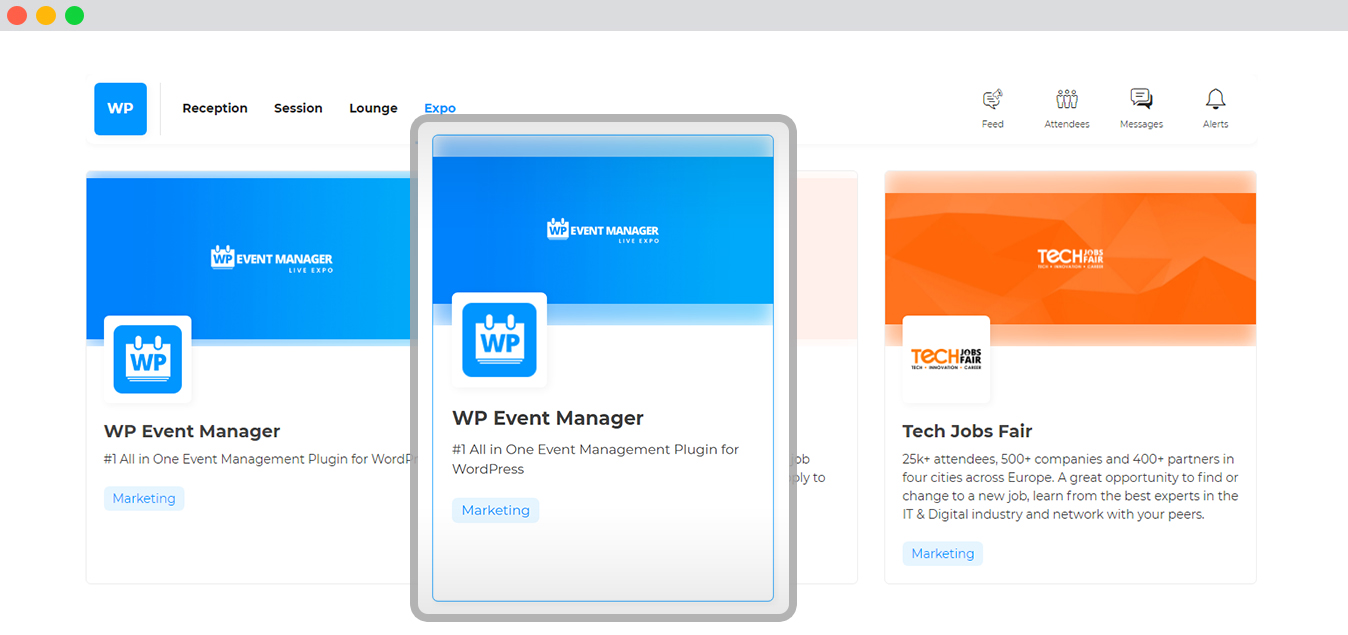This screenshot has height=635, width=1348.
Task: Switch to the Session tab
Action: click(298, 108)
